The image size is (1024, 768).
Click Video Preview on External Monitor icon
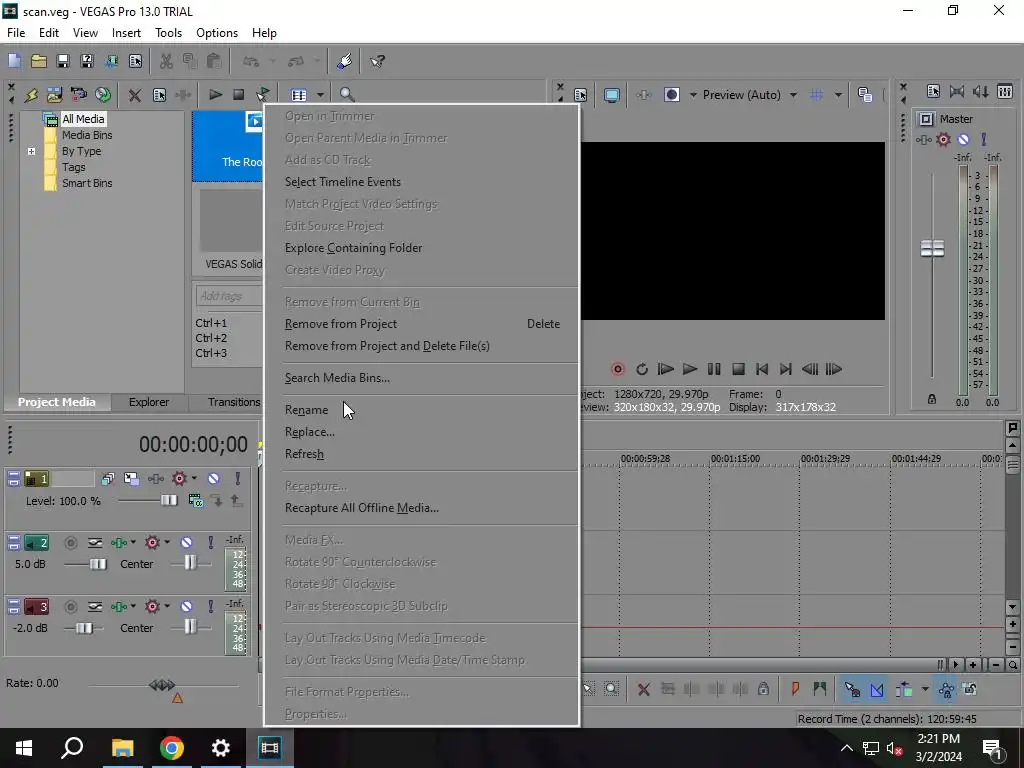point(611,95)
